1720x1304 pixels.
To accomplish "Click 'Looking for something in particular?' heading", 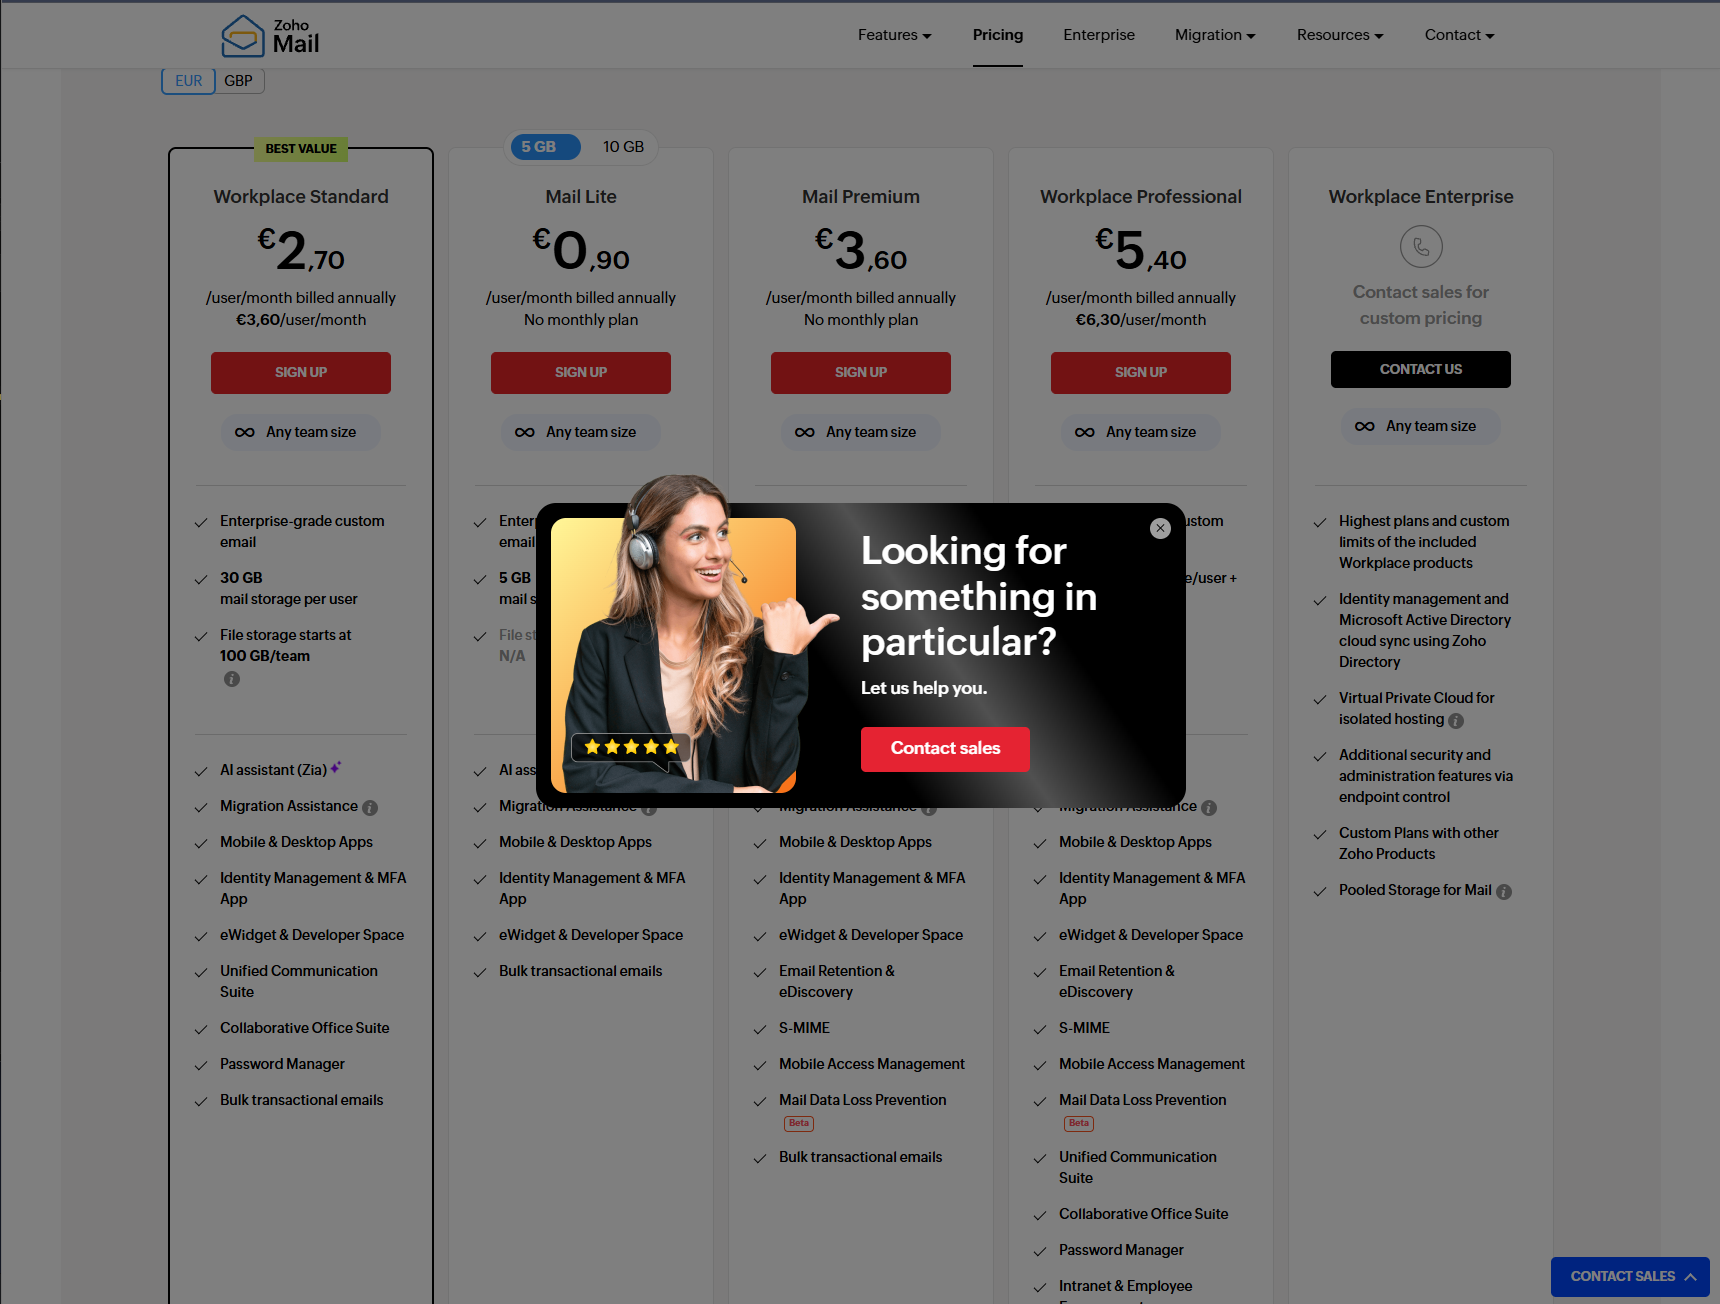I will (x=979, y=597).
